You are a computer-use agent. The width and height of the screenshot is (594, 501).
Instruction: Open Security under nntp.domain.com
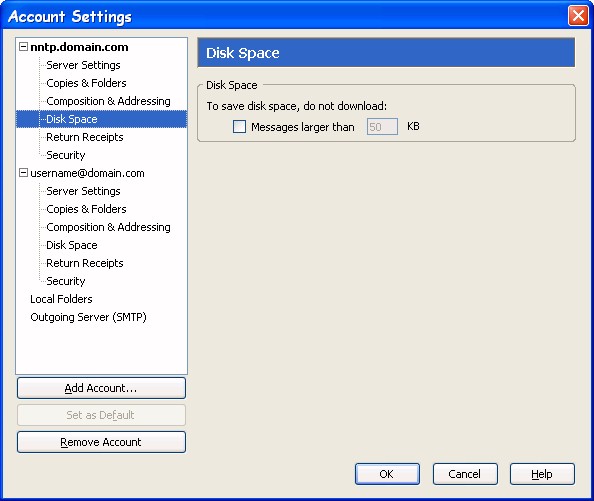coord(66,155)
